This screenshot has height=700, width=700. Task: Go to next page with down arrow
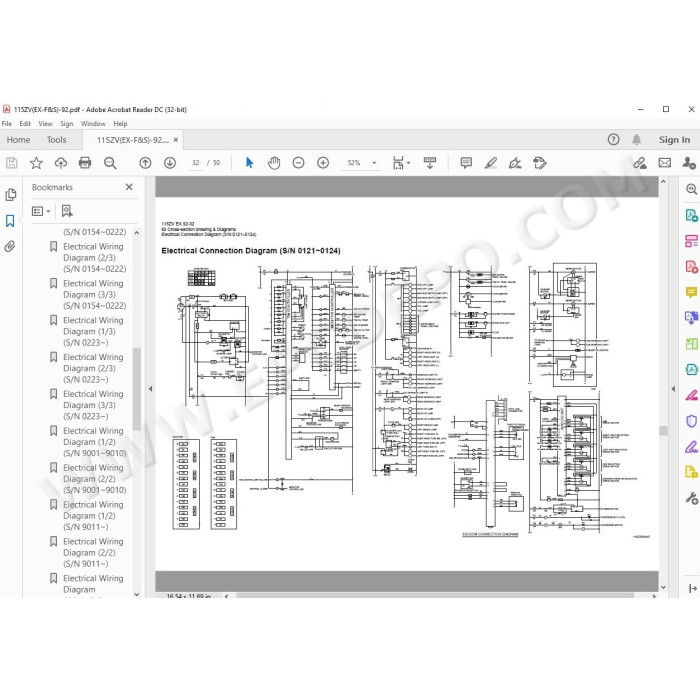pyautogui.click(x=170, y=163)
